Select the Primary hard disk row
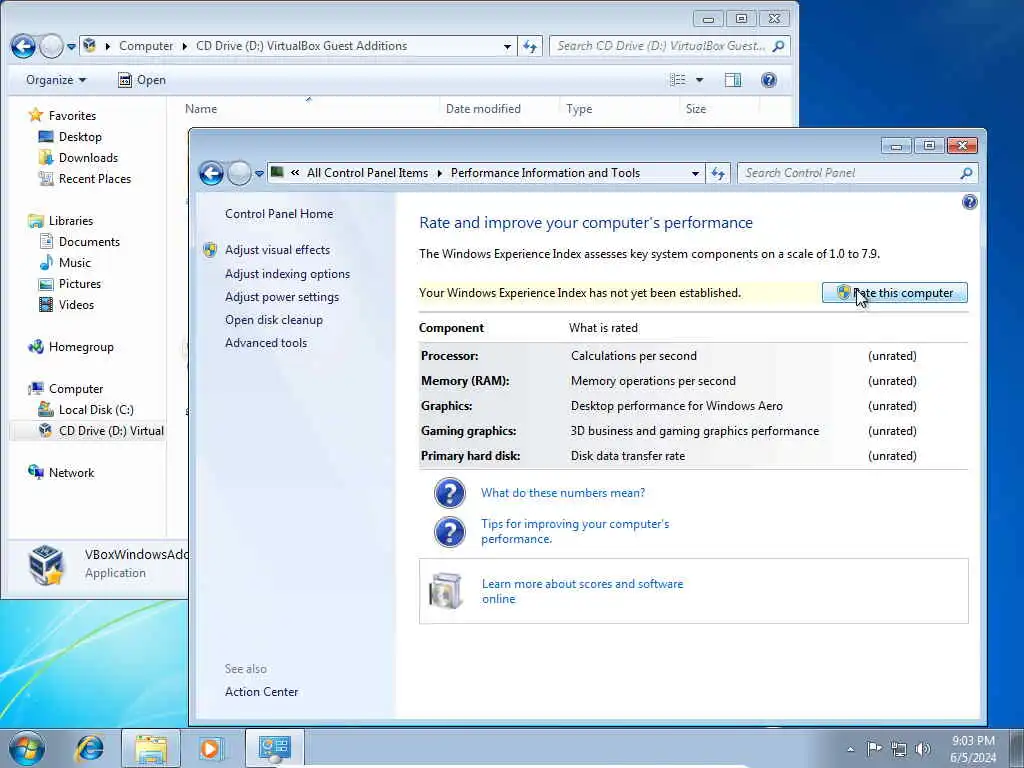The width and height of the screenshot is (1024, 768). pos(693,456)
